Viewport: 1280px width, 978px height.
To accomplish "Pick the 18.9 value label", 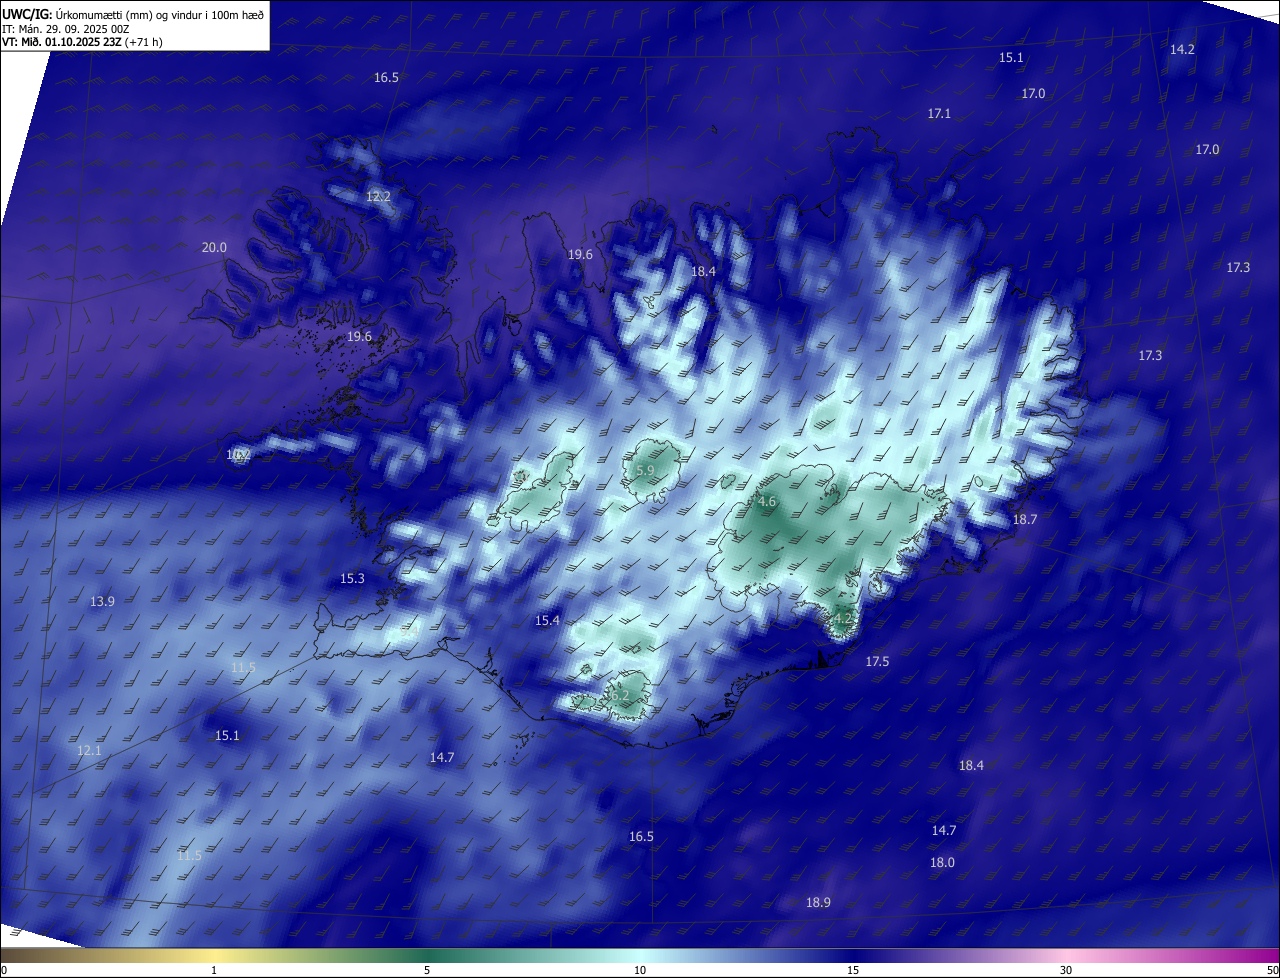I will click(818, 903).
